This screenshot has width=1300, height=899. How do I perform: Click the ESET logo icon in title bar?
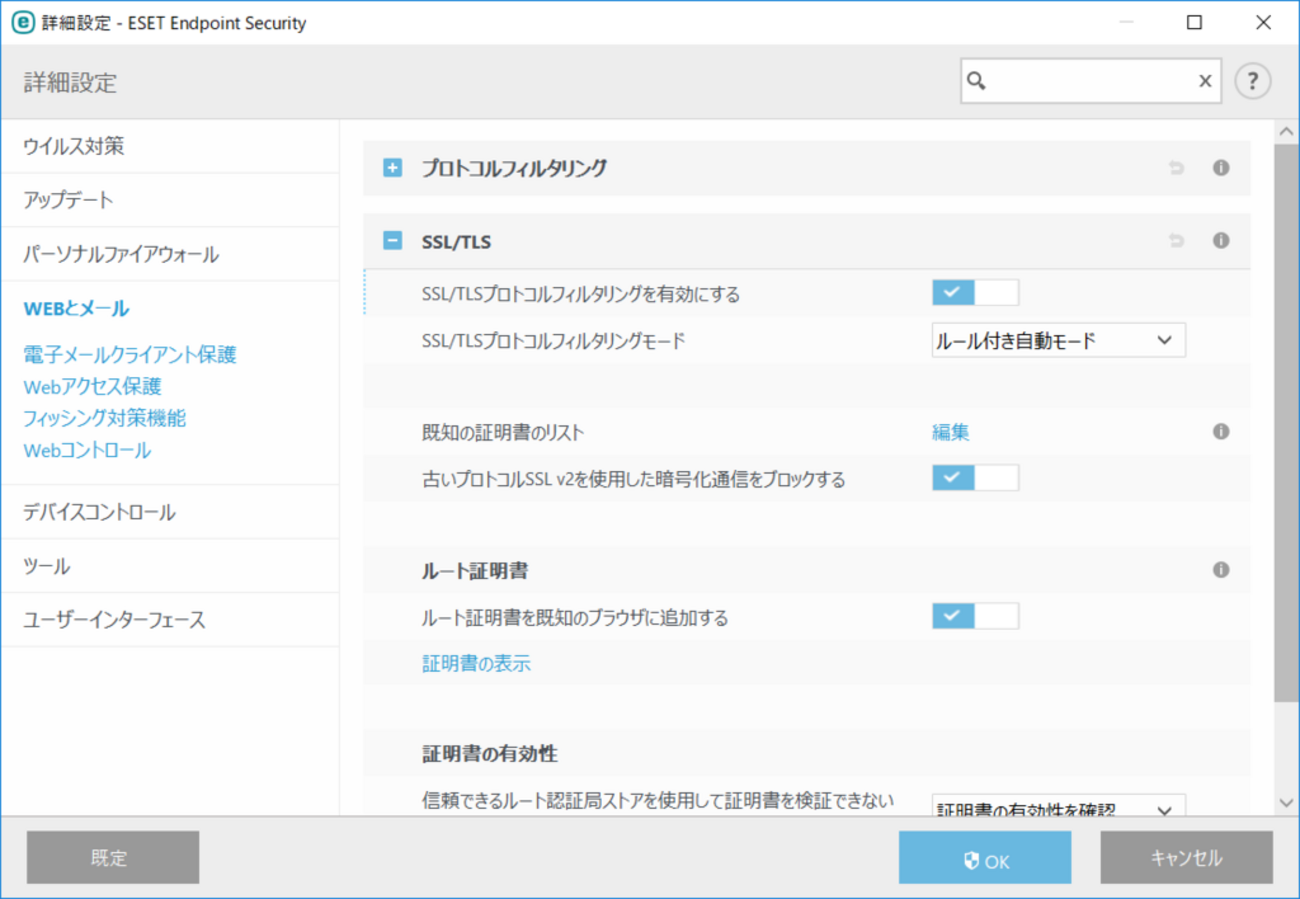coord(23,22)
